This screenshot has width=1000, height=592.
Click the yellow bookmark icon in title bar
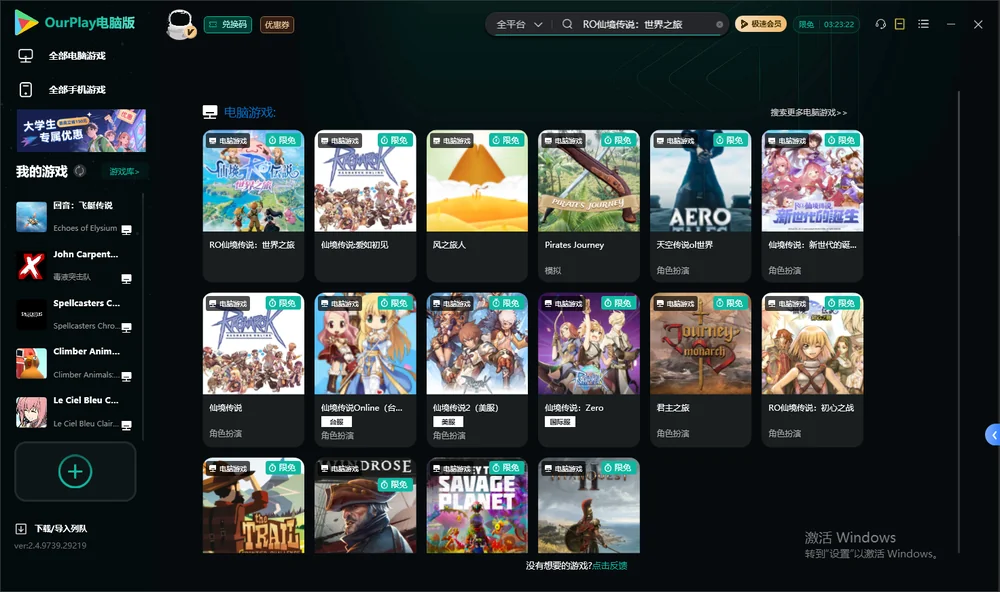900,24
